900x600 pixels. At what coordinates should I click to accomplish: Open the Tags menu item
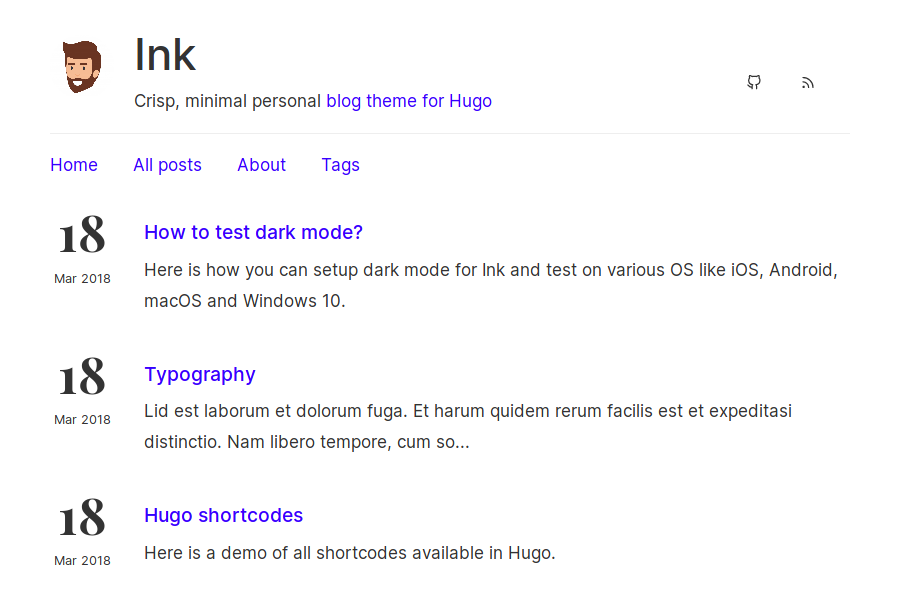click(x=340, y=165)
